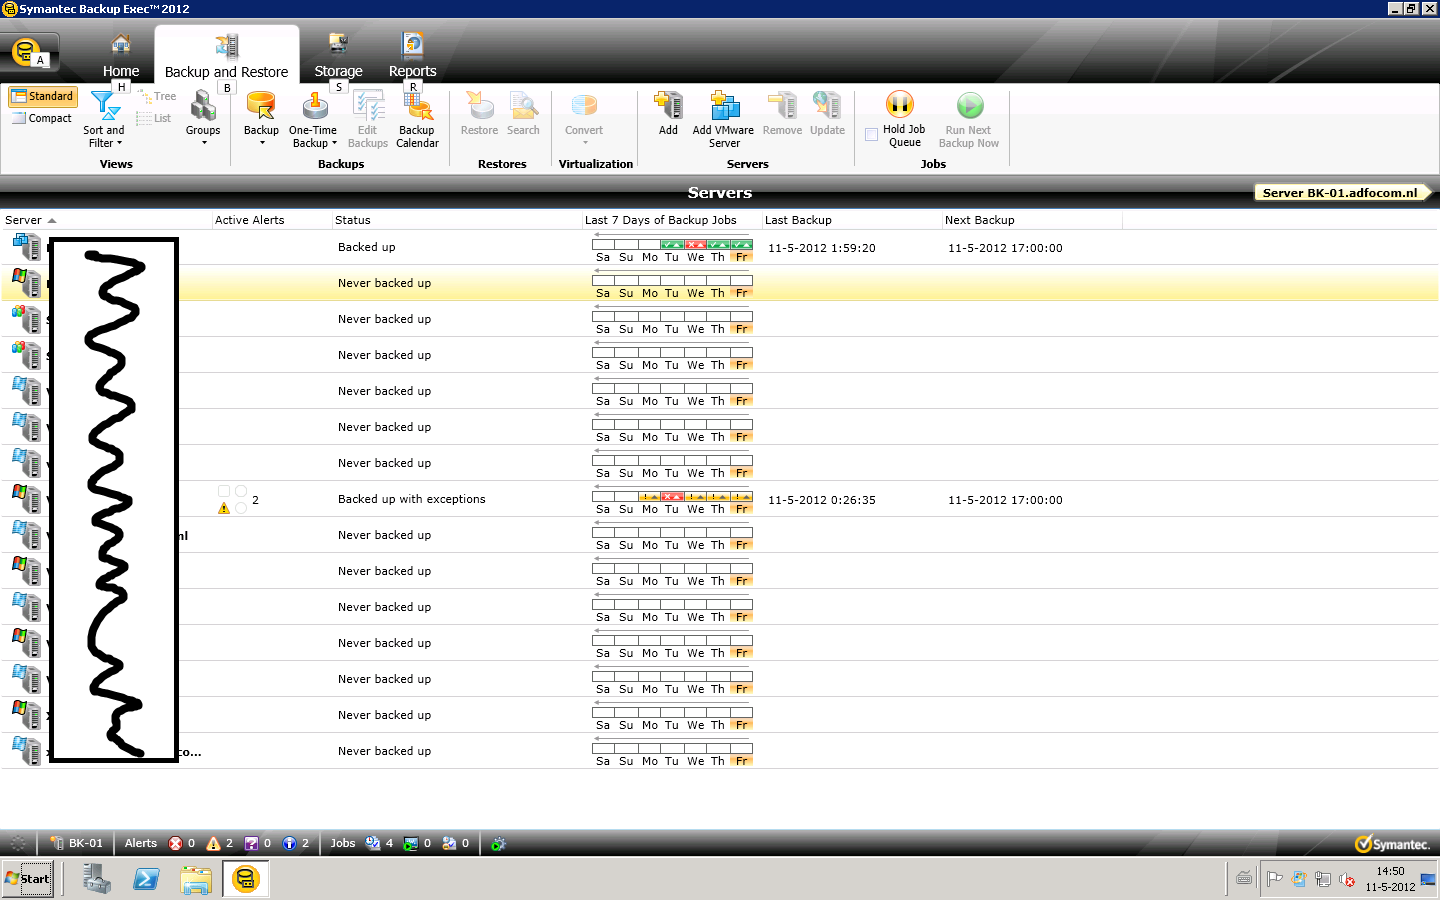Click the Next Backup column header

1031,220
